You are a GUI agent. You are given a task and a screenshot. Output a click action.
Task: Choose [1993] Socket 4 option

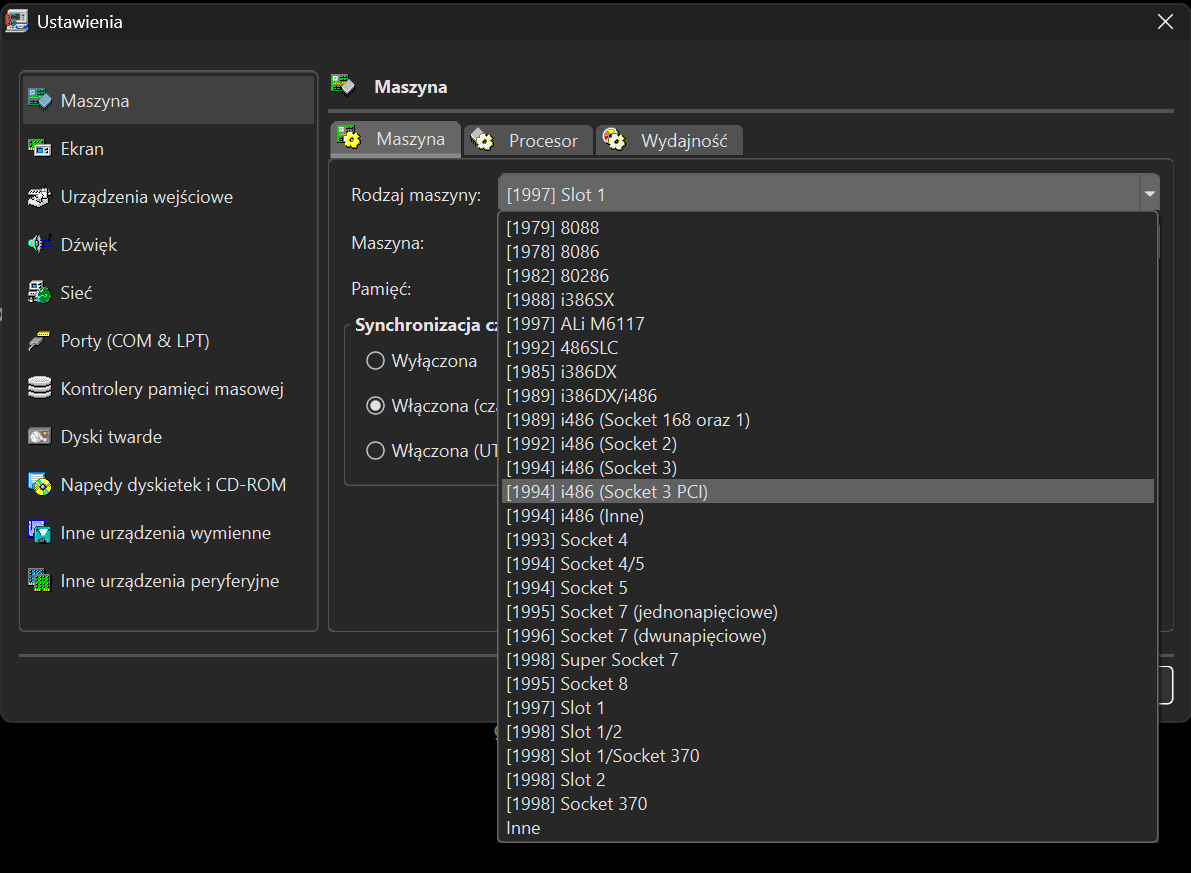pyautogui.click(x=828, y=539)
